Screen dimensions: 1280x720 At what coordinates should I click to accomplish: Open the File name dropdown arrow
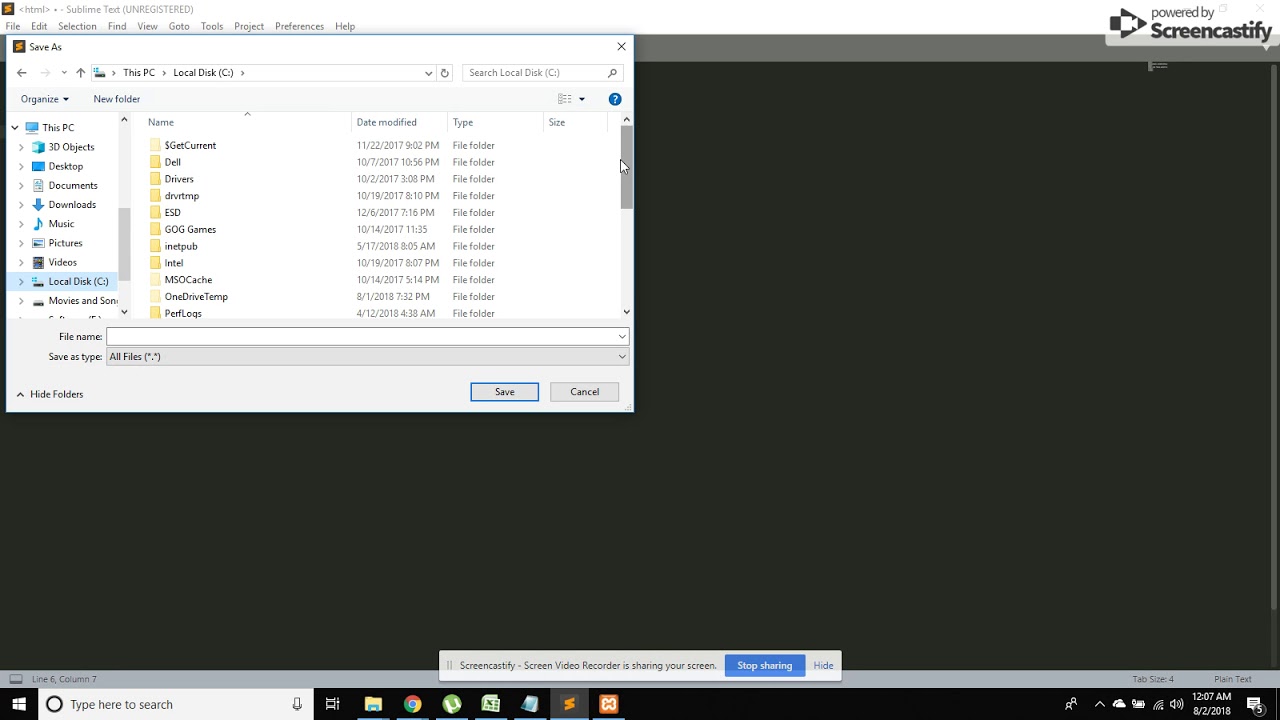[622, 337]
